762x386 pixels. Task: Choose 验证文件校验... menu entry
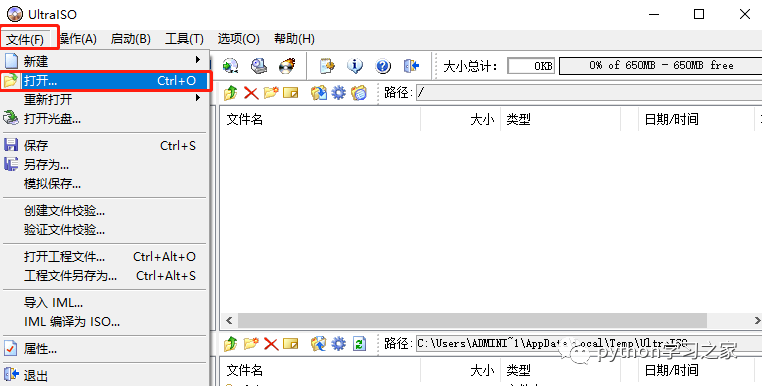104,229
